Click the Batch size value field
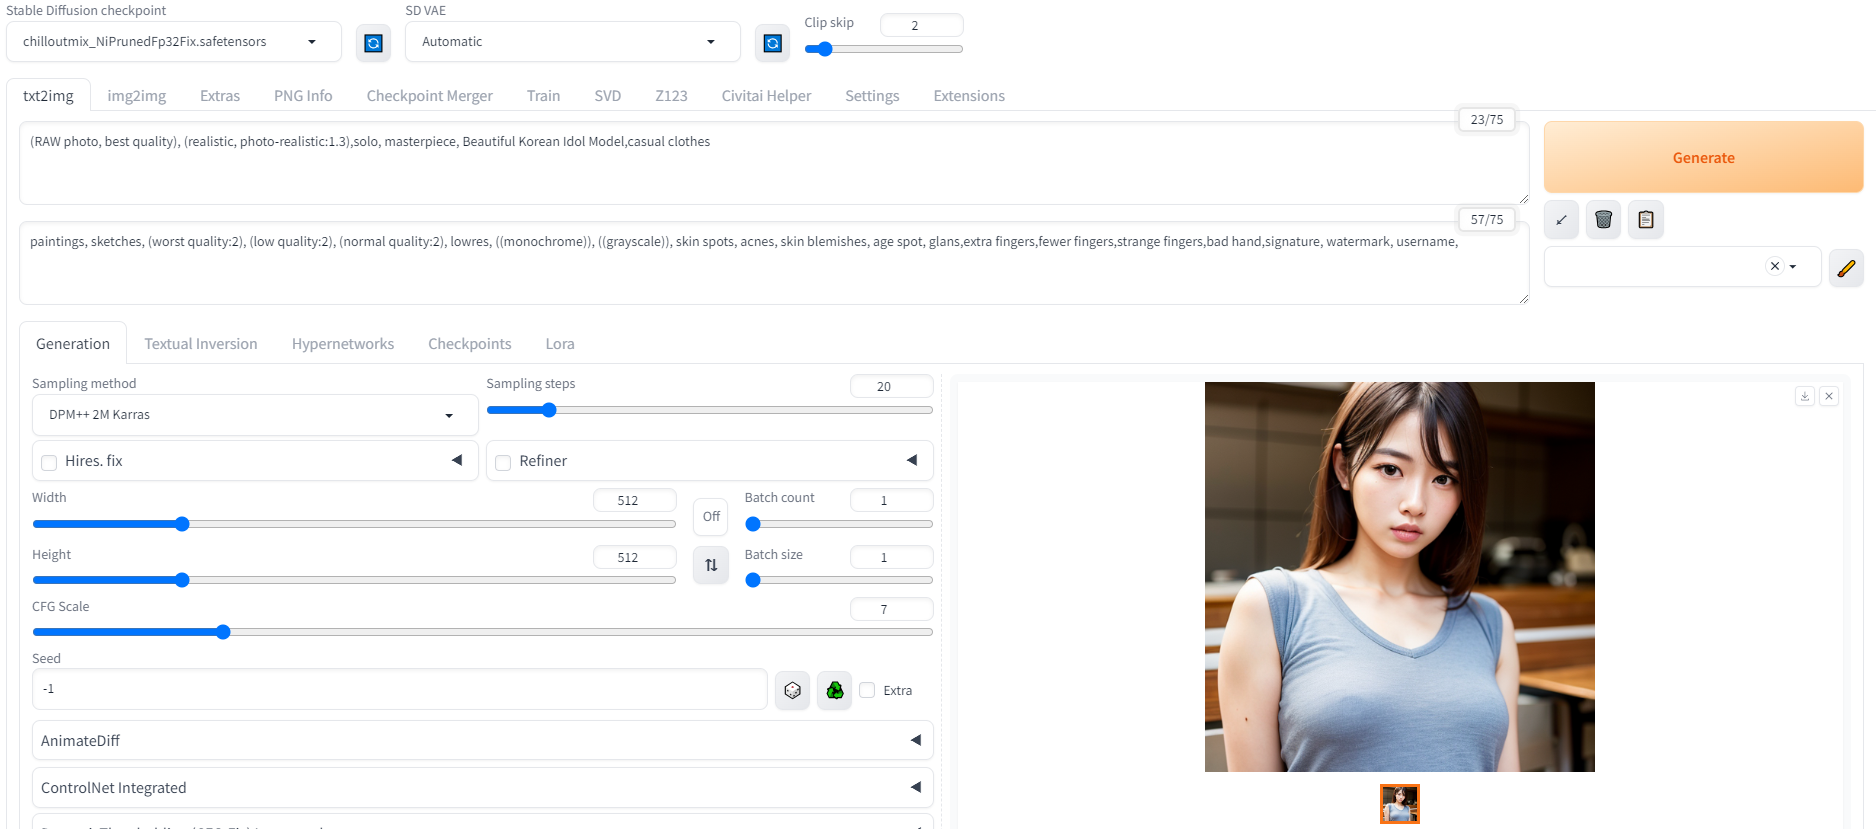 coord(891,557)
